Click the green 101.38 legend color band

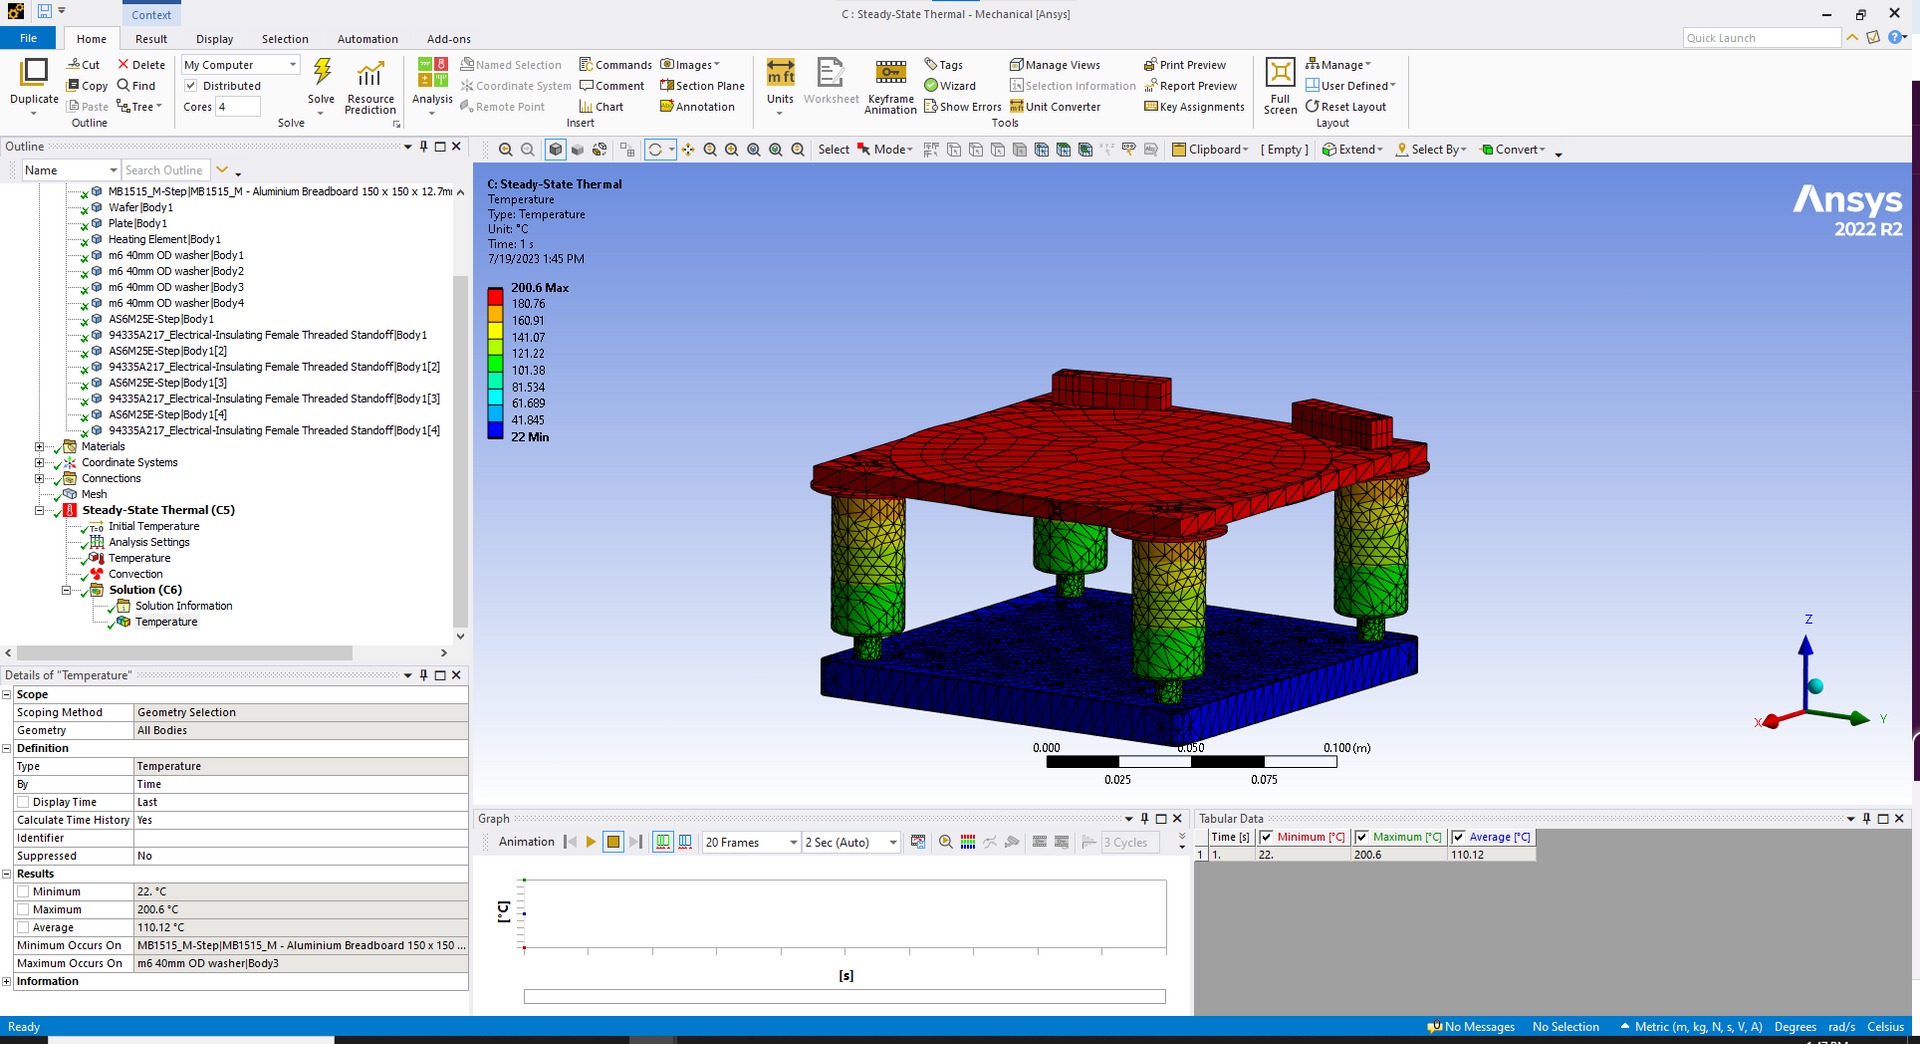[495, 363]
